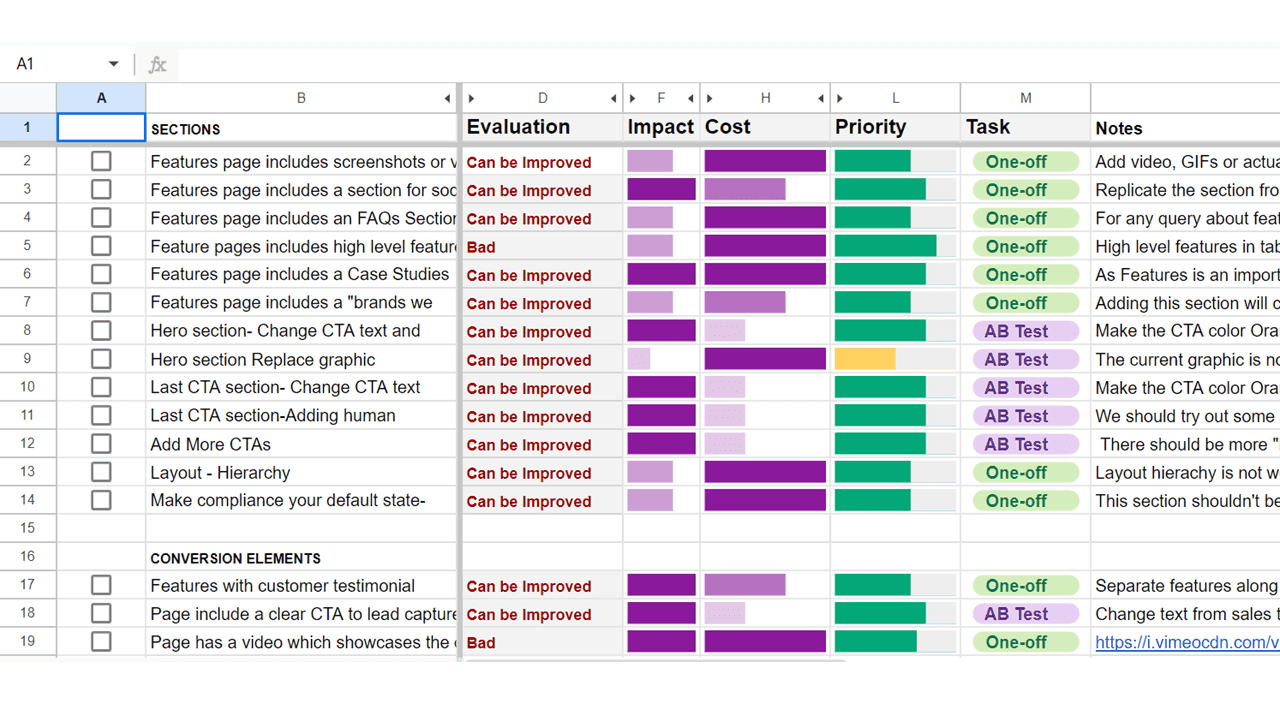Open the Name Box dropdown arrow
1280x720 pixels.
[x=113, y=63]
